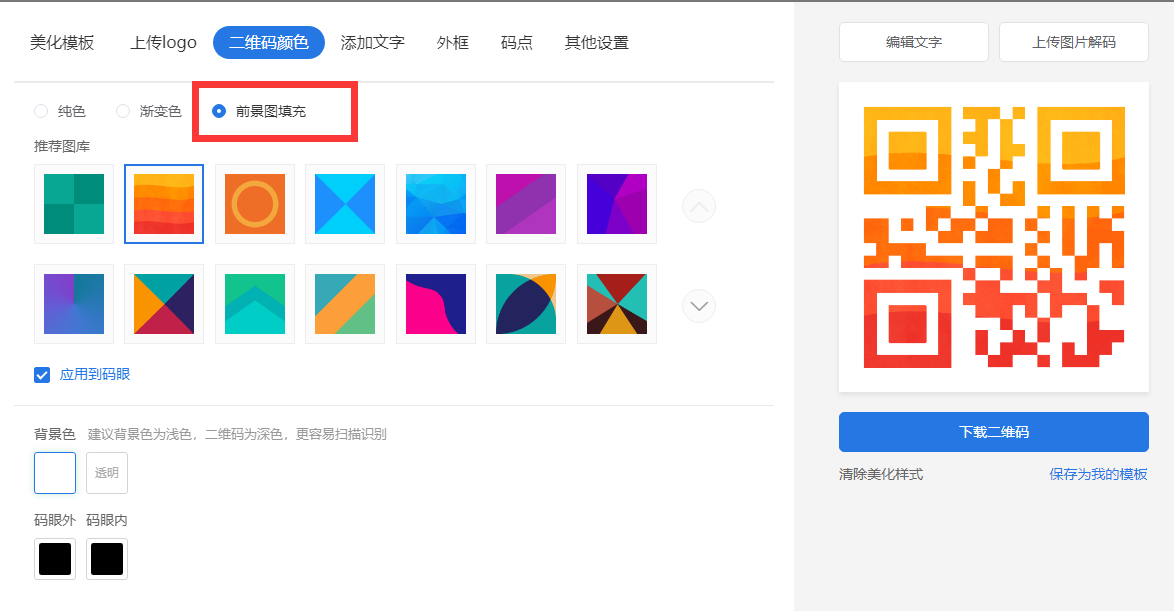This screenshot has height=611, width=1174.
Task: Select the 纯色 radio option
Action: [41, 111]
